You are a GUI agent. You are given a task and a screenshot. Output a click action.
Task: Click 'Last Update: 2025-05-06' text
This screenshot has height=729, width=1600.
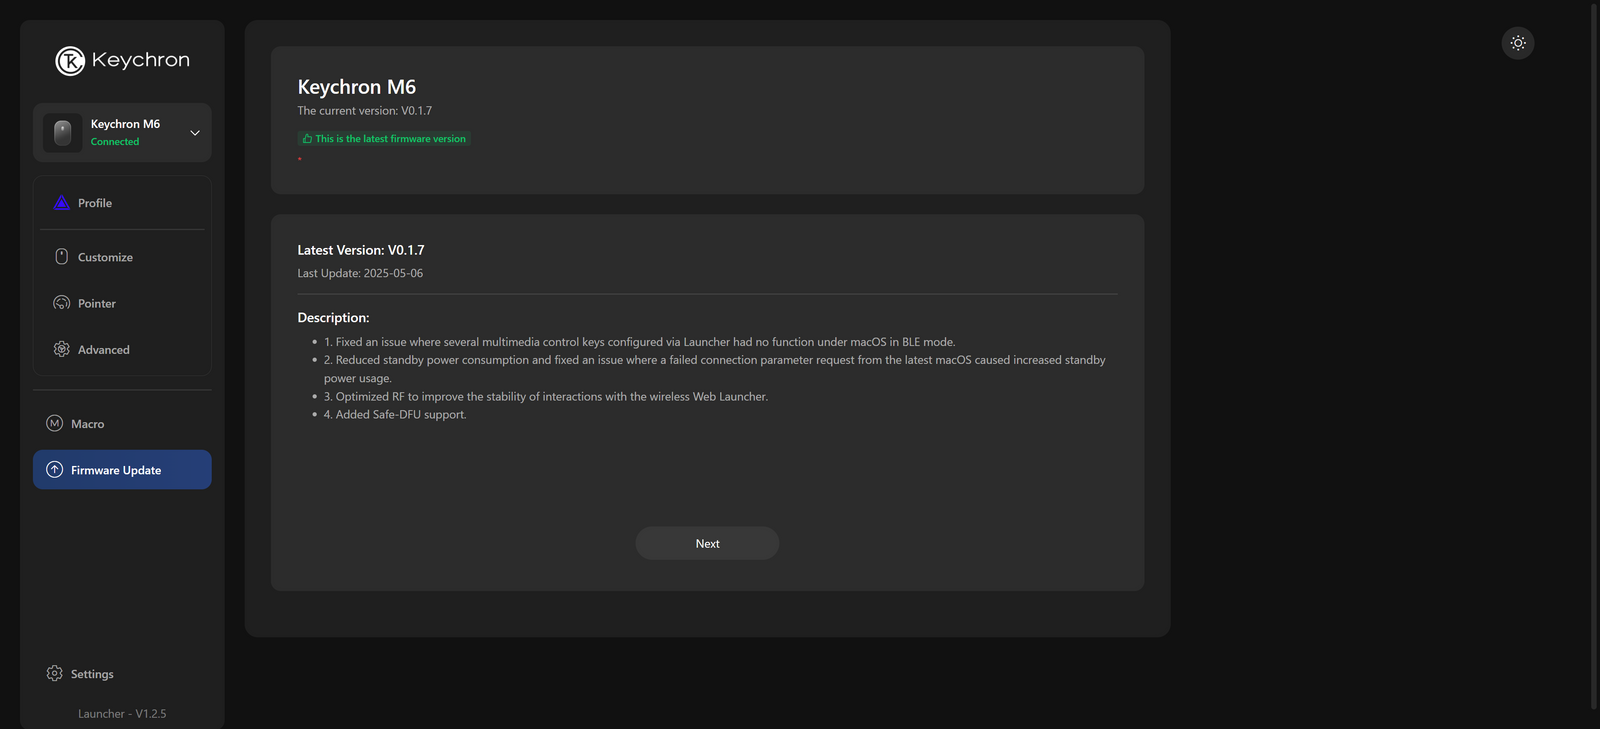click(360, 273)
